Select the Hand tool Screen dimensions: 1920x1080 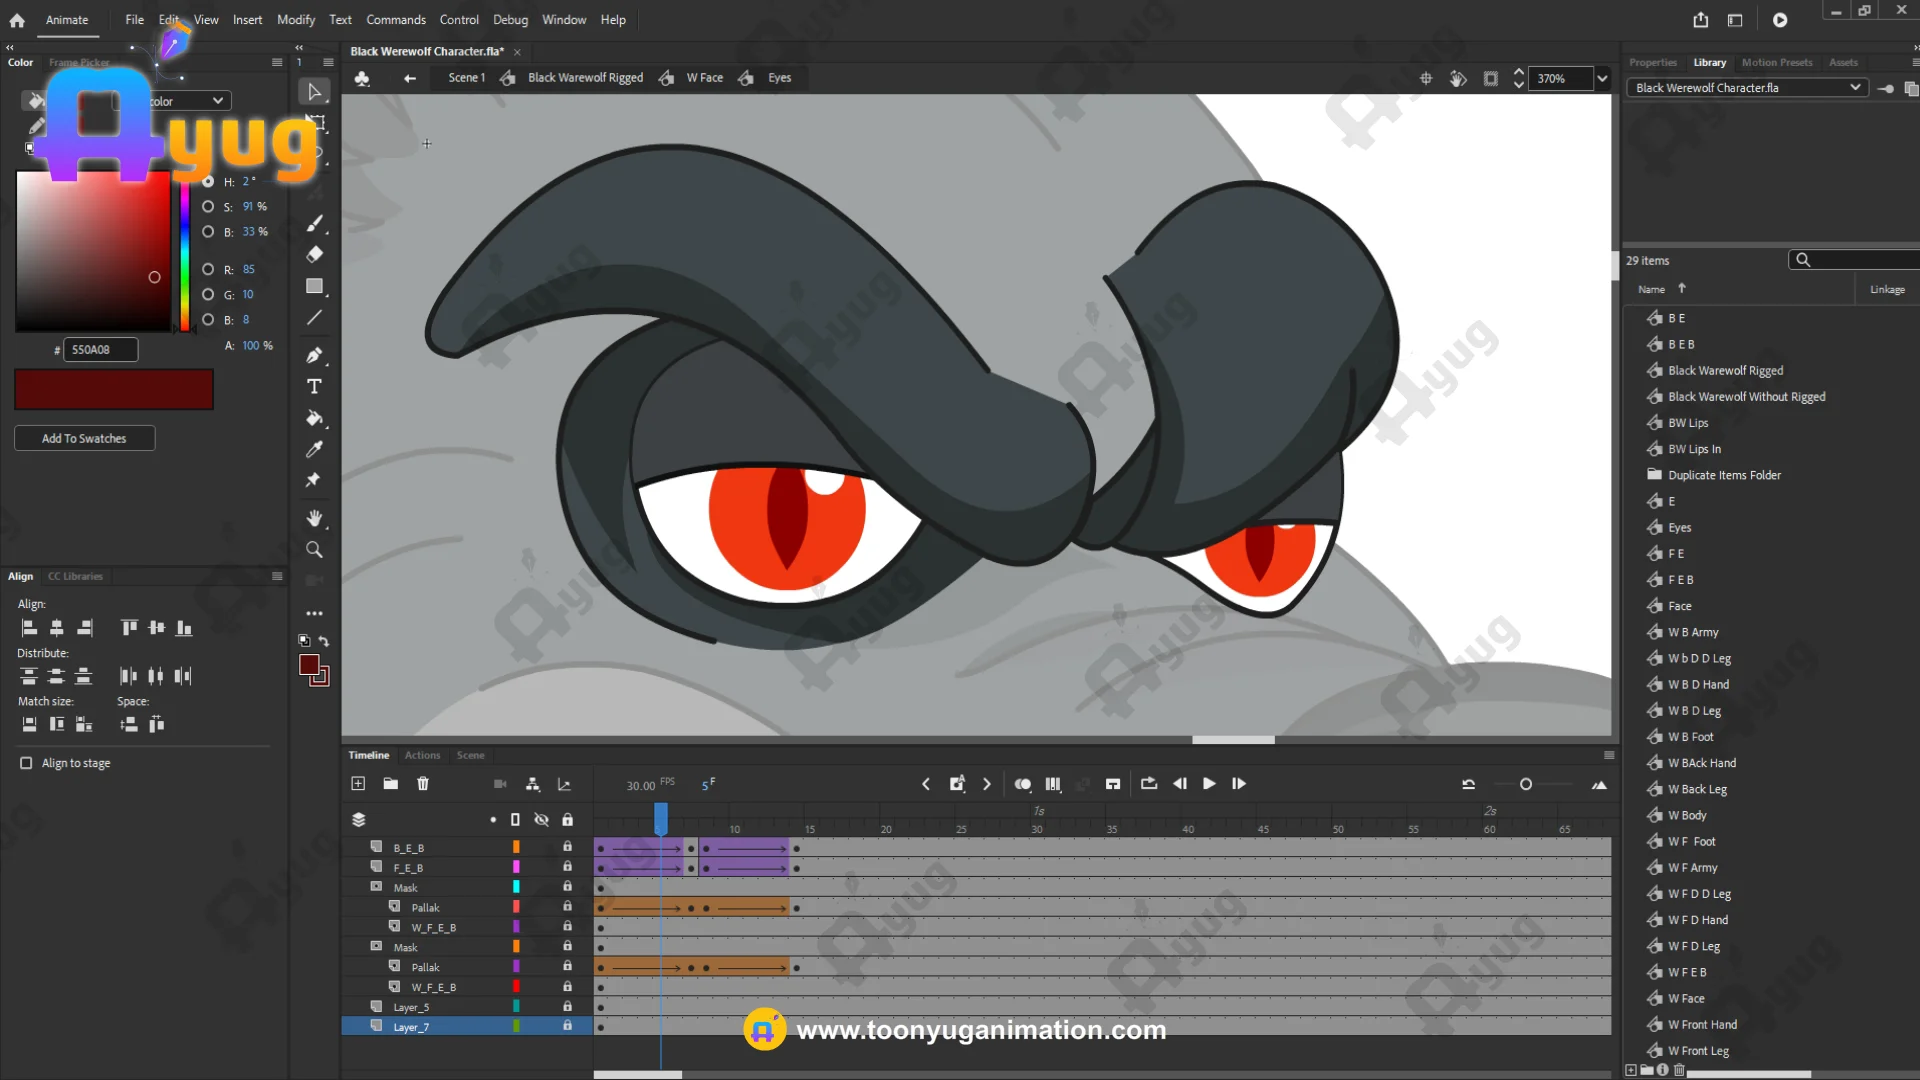(314, 518)
